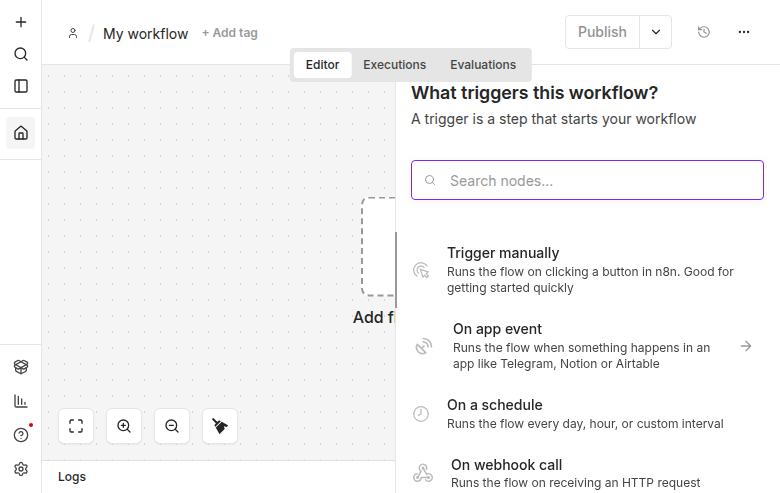The width and height of the screenshot is (780, 493).
Task: Zoom in on the canvas
Action: tap(124, 426)
